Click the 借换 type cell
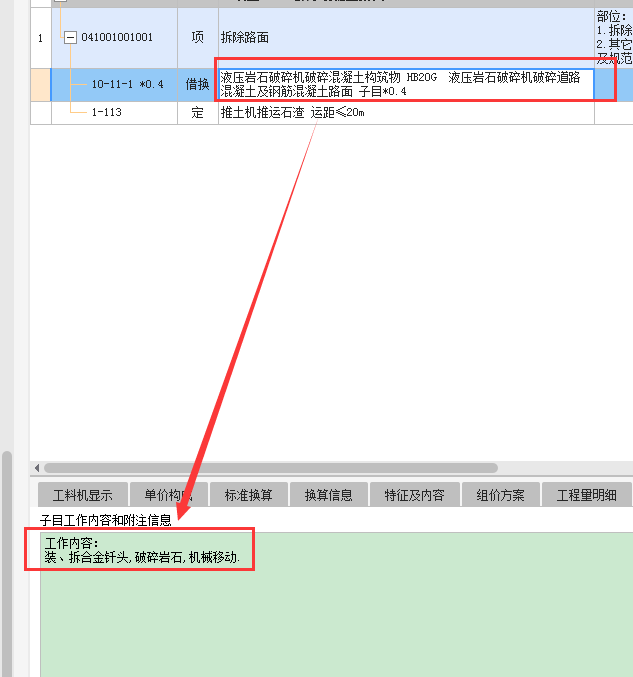The width and height of the screenshot is (633, 677). (x=198, y=85)
